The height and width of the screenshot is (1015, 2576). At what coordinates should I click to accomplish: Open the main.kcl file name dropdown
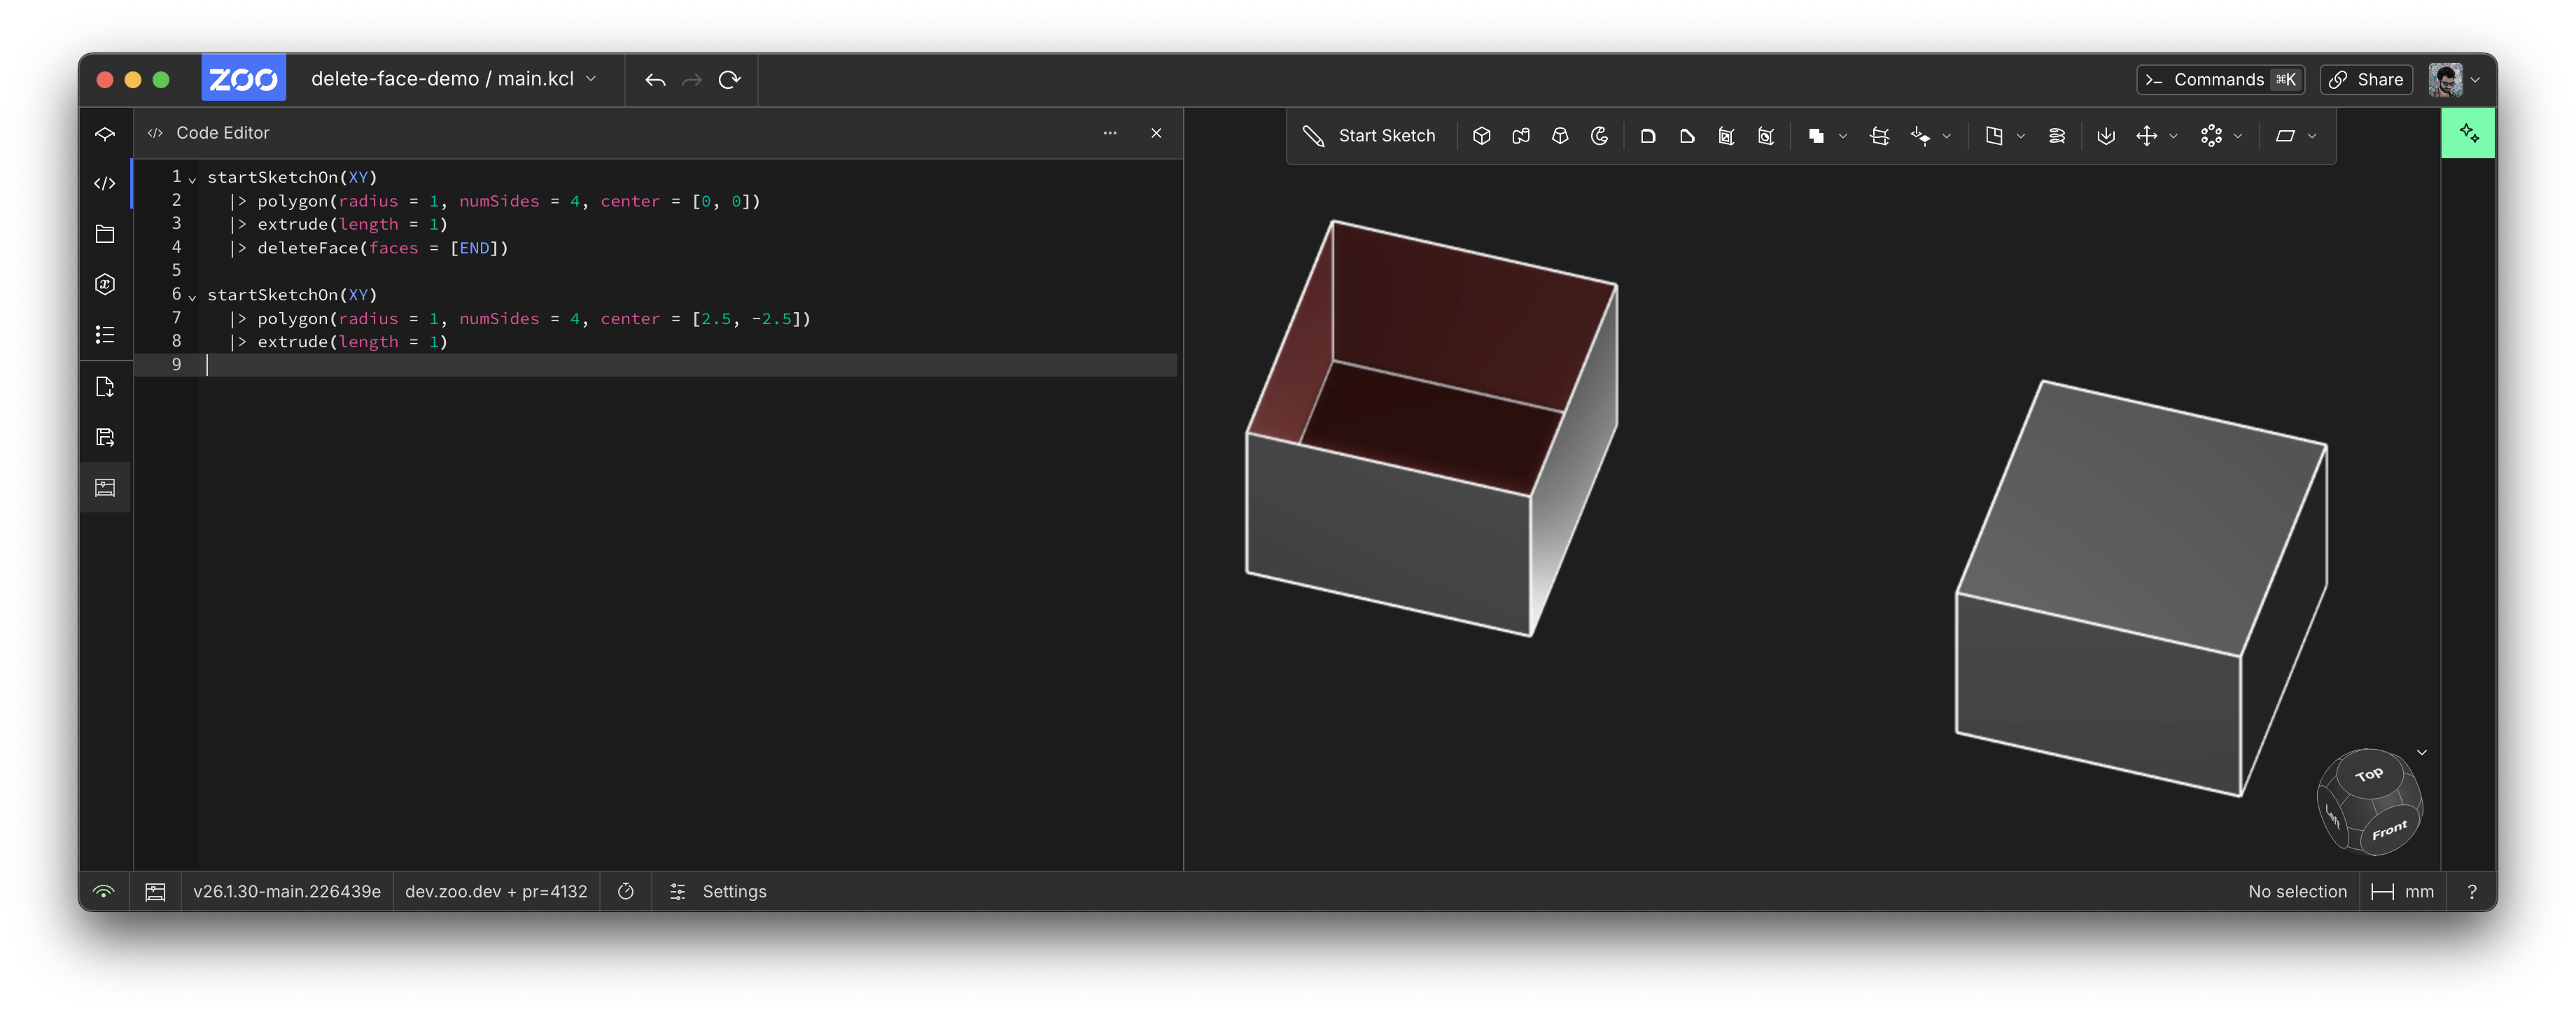pos(591,79)
